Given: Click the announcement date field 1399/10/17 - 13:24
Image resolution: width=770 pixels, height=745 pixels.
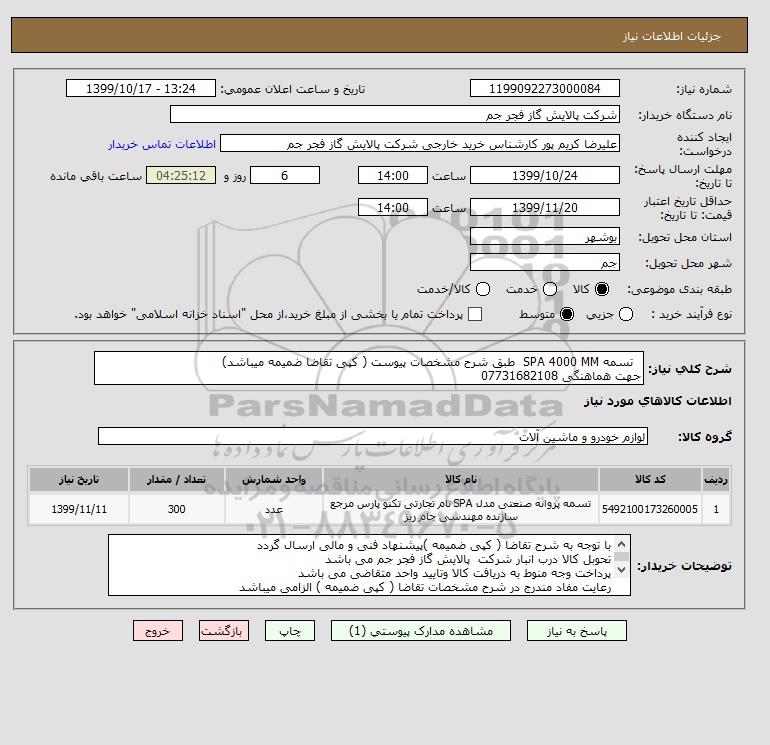Looking at the screenshot, I should pyautogui.click(x=141, y=88).
